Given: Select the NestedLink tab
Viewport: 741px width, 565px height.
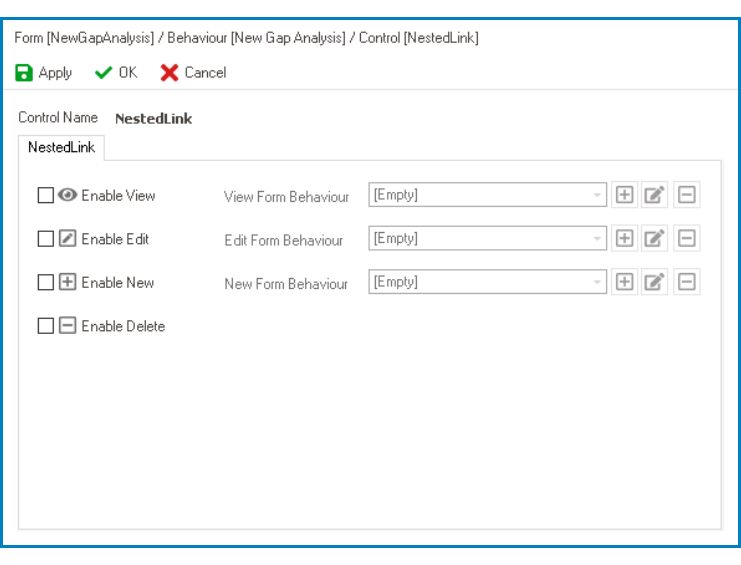Looking at the screenshot, I should pyautogui.click(x=61, y=147).
